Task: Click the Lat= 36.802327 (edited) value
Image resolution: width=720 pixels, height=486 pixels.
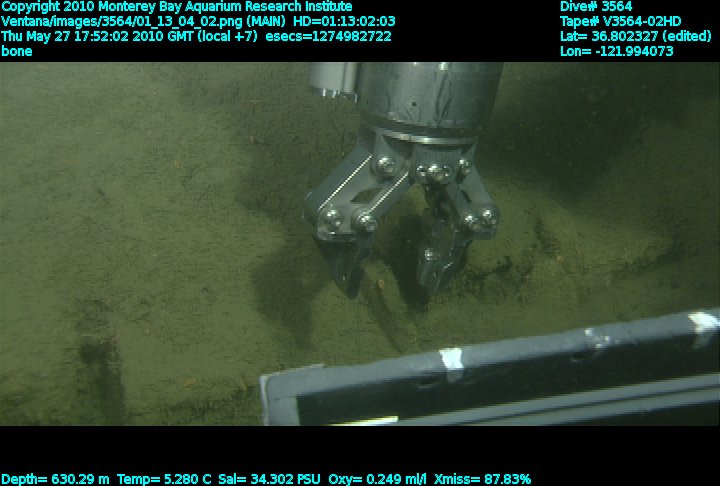Action: [636, 36]
